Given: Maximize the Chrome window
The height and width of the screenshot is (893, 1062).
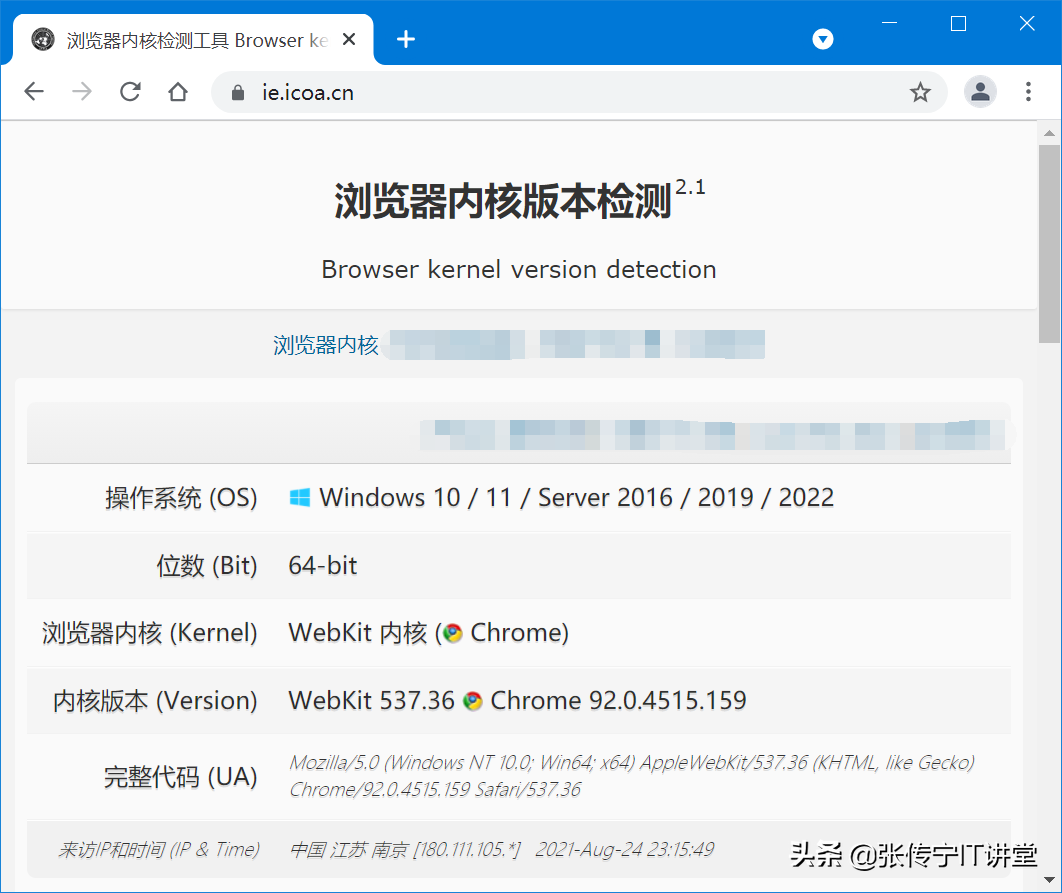Looking at the screenshot, I should click(958, 24).
